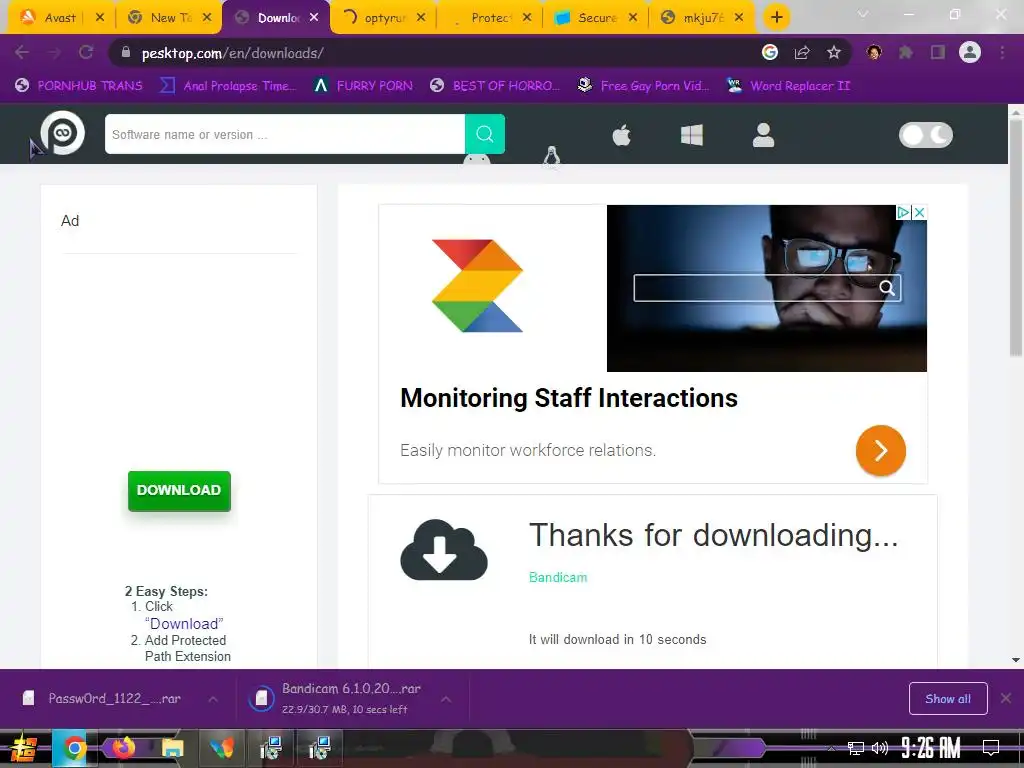
Task: Focus the software name search field
Action: pyautogui.click(x=285, y=134)
